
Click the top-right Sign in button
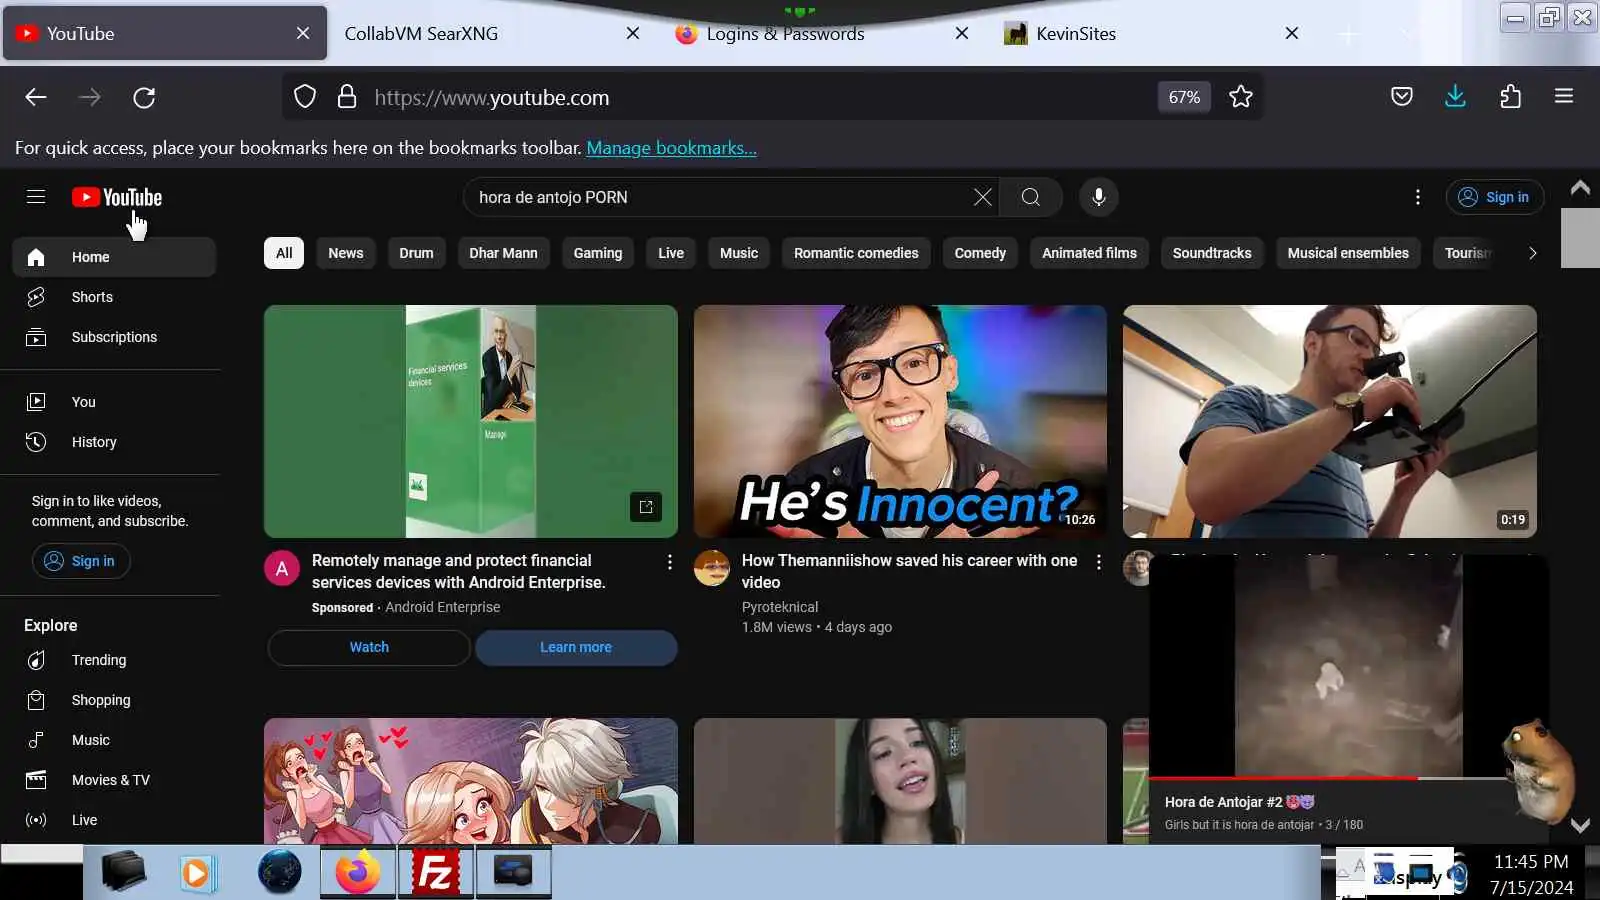click(x=1495, y=197)
